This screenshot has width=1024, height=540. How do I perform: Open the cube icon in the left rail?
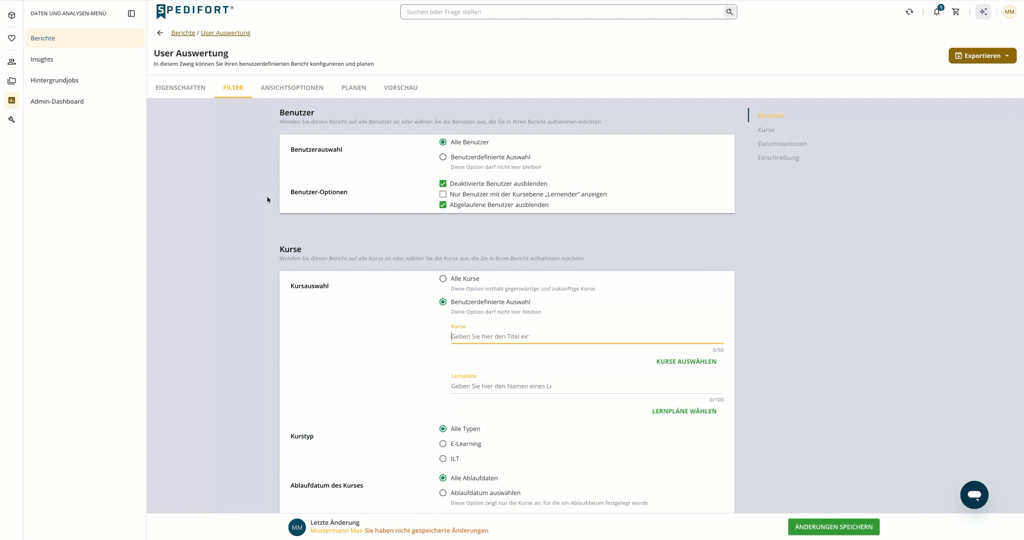tap(11, 15)
